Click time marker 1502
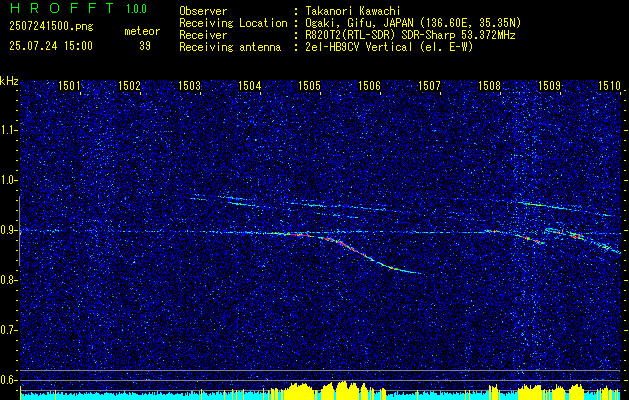The width and height of the screenshot is (629, 400). click(x=129, y=85)
